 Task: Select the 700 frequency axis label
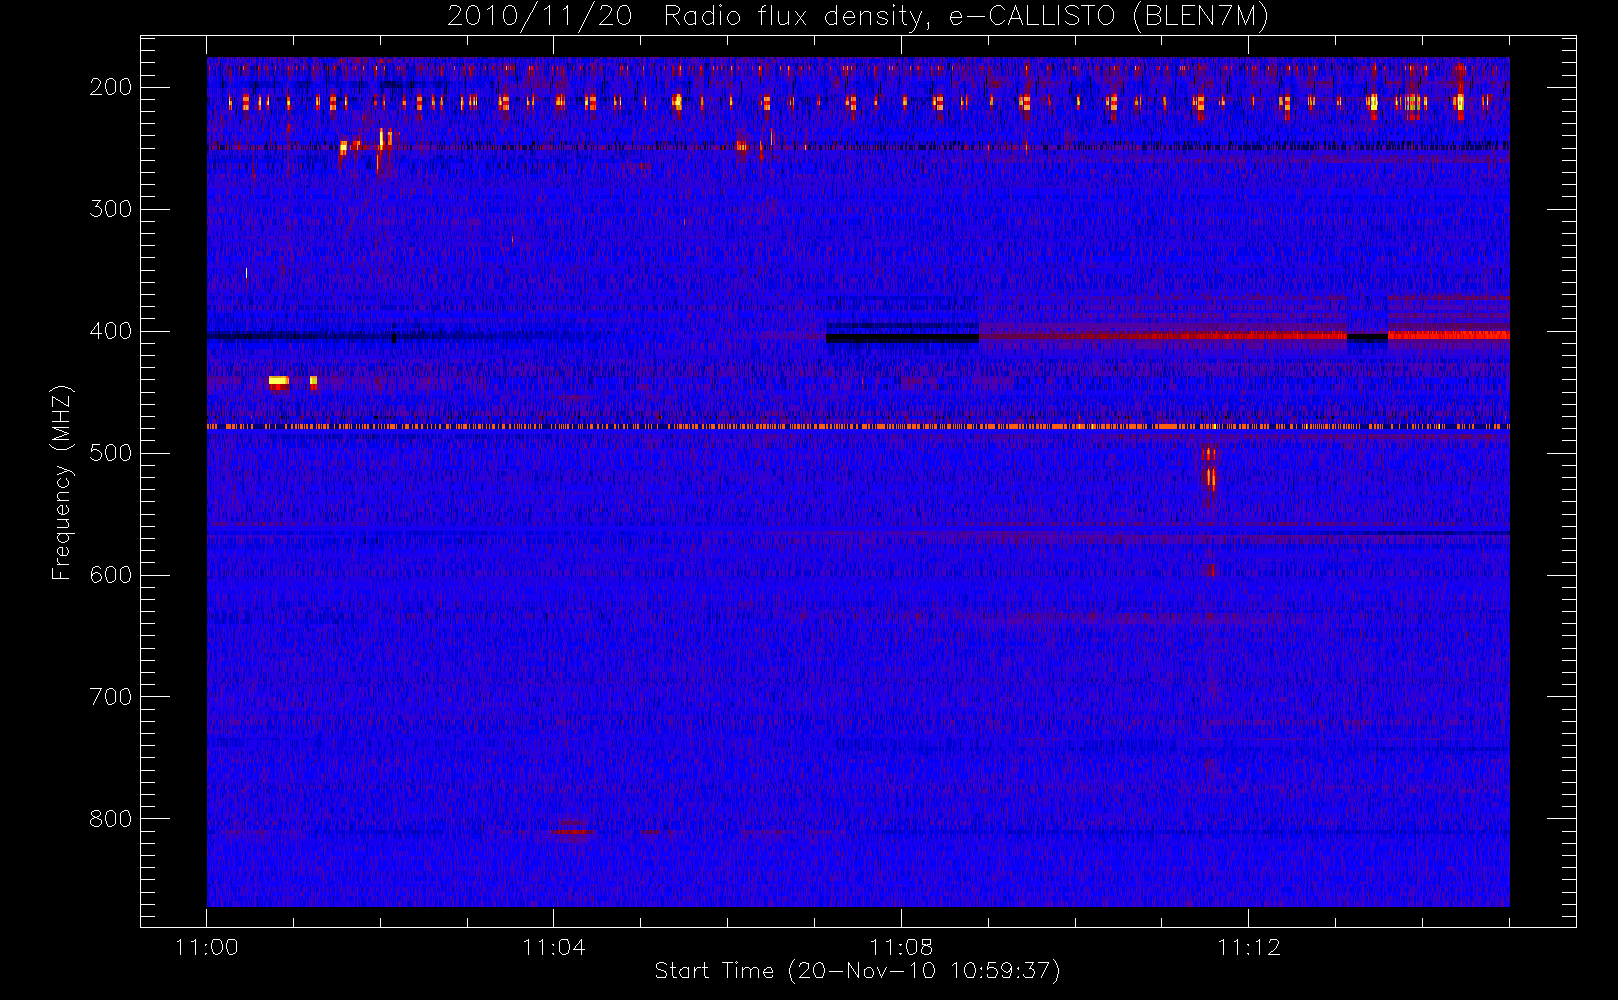[110, 697]
